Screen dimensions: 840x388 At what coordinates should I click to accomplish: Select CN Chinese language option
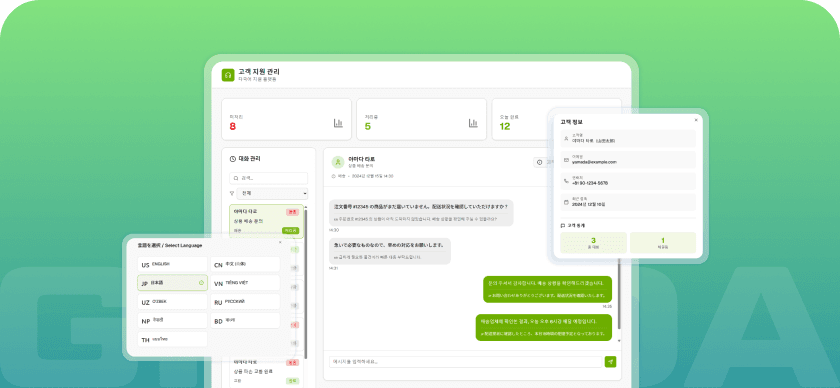click(x=245, y=265)
